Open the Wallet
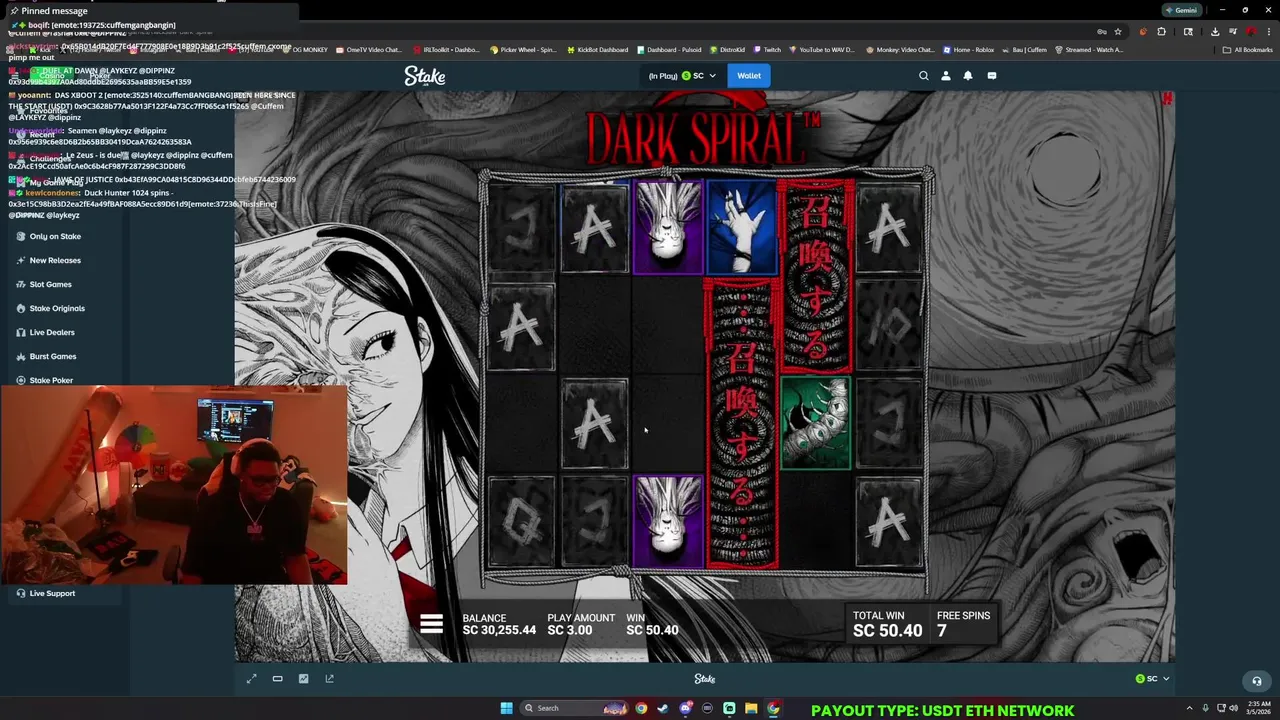 tap(749, 75)
